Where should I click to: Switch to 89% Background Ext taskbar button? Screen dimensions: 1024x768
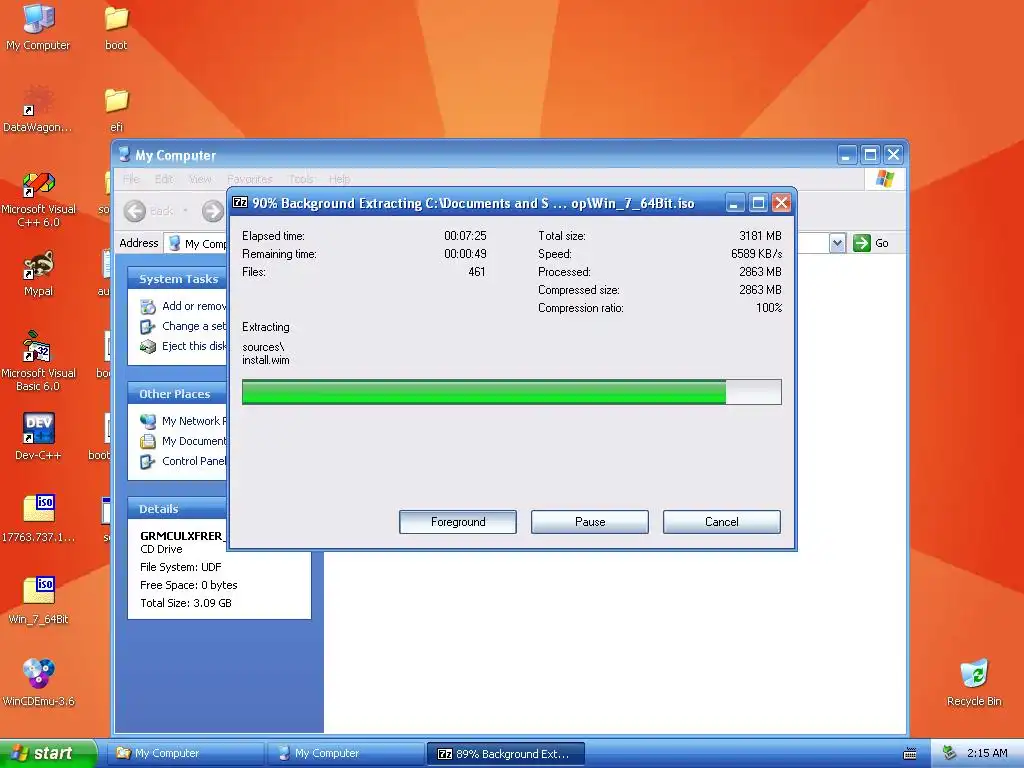tap(506, 754)
